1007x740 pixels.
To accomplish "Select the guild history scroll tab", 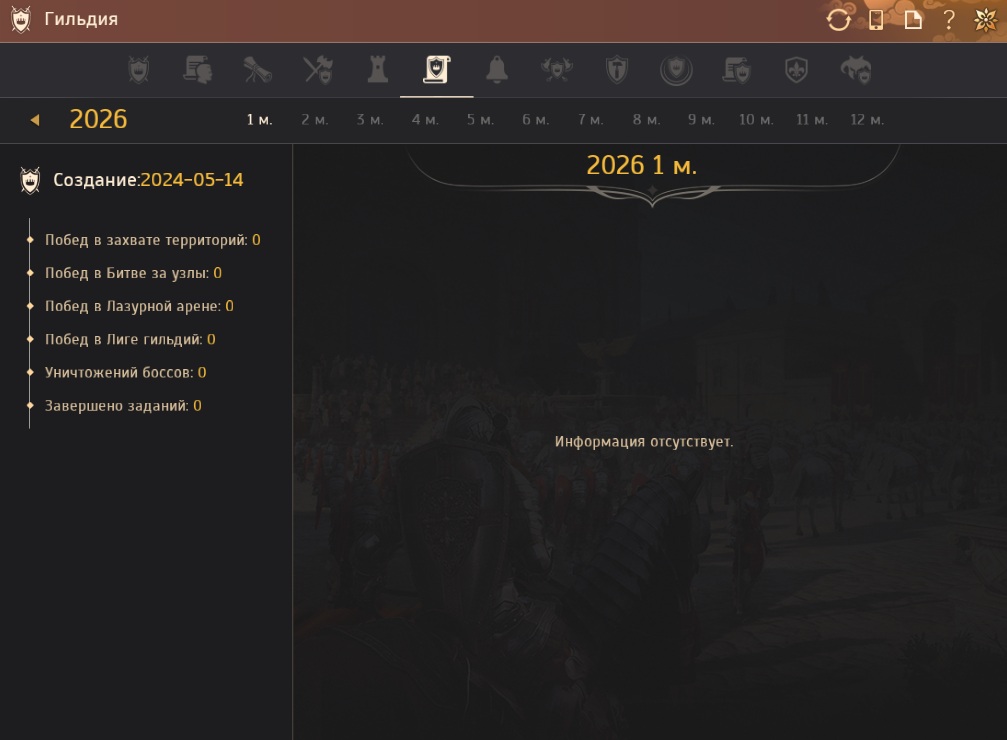I will 436,70.
